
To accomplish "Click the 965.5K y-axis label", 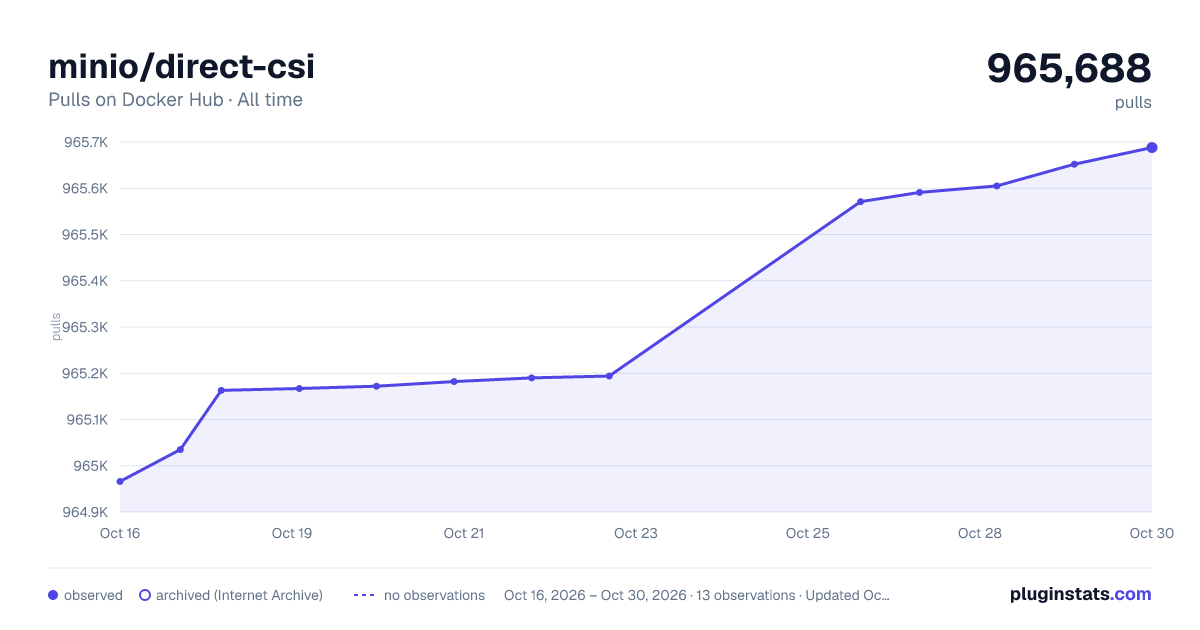I will [86, 235].
